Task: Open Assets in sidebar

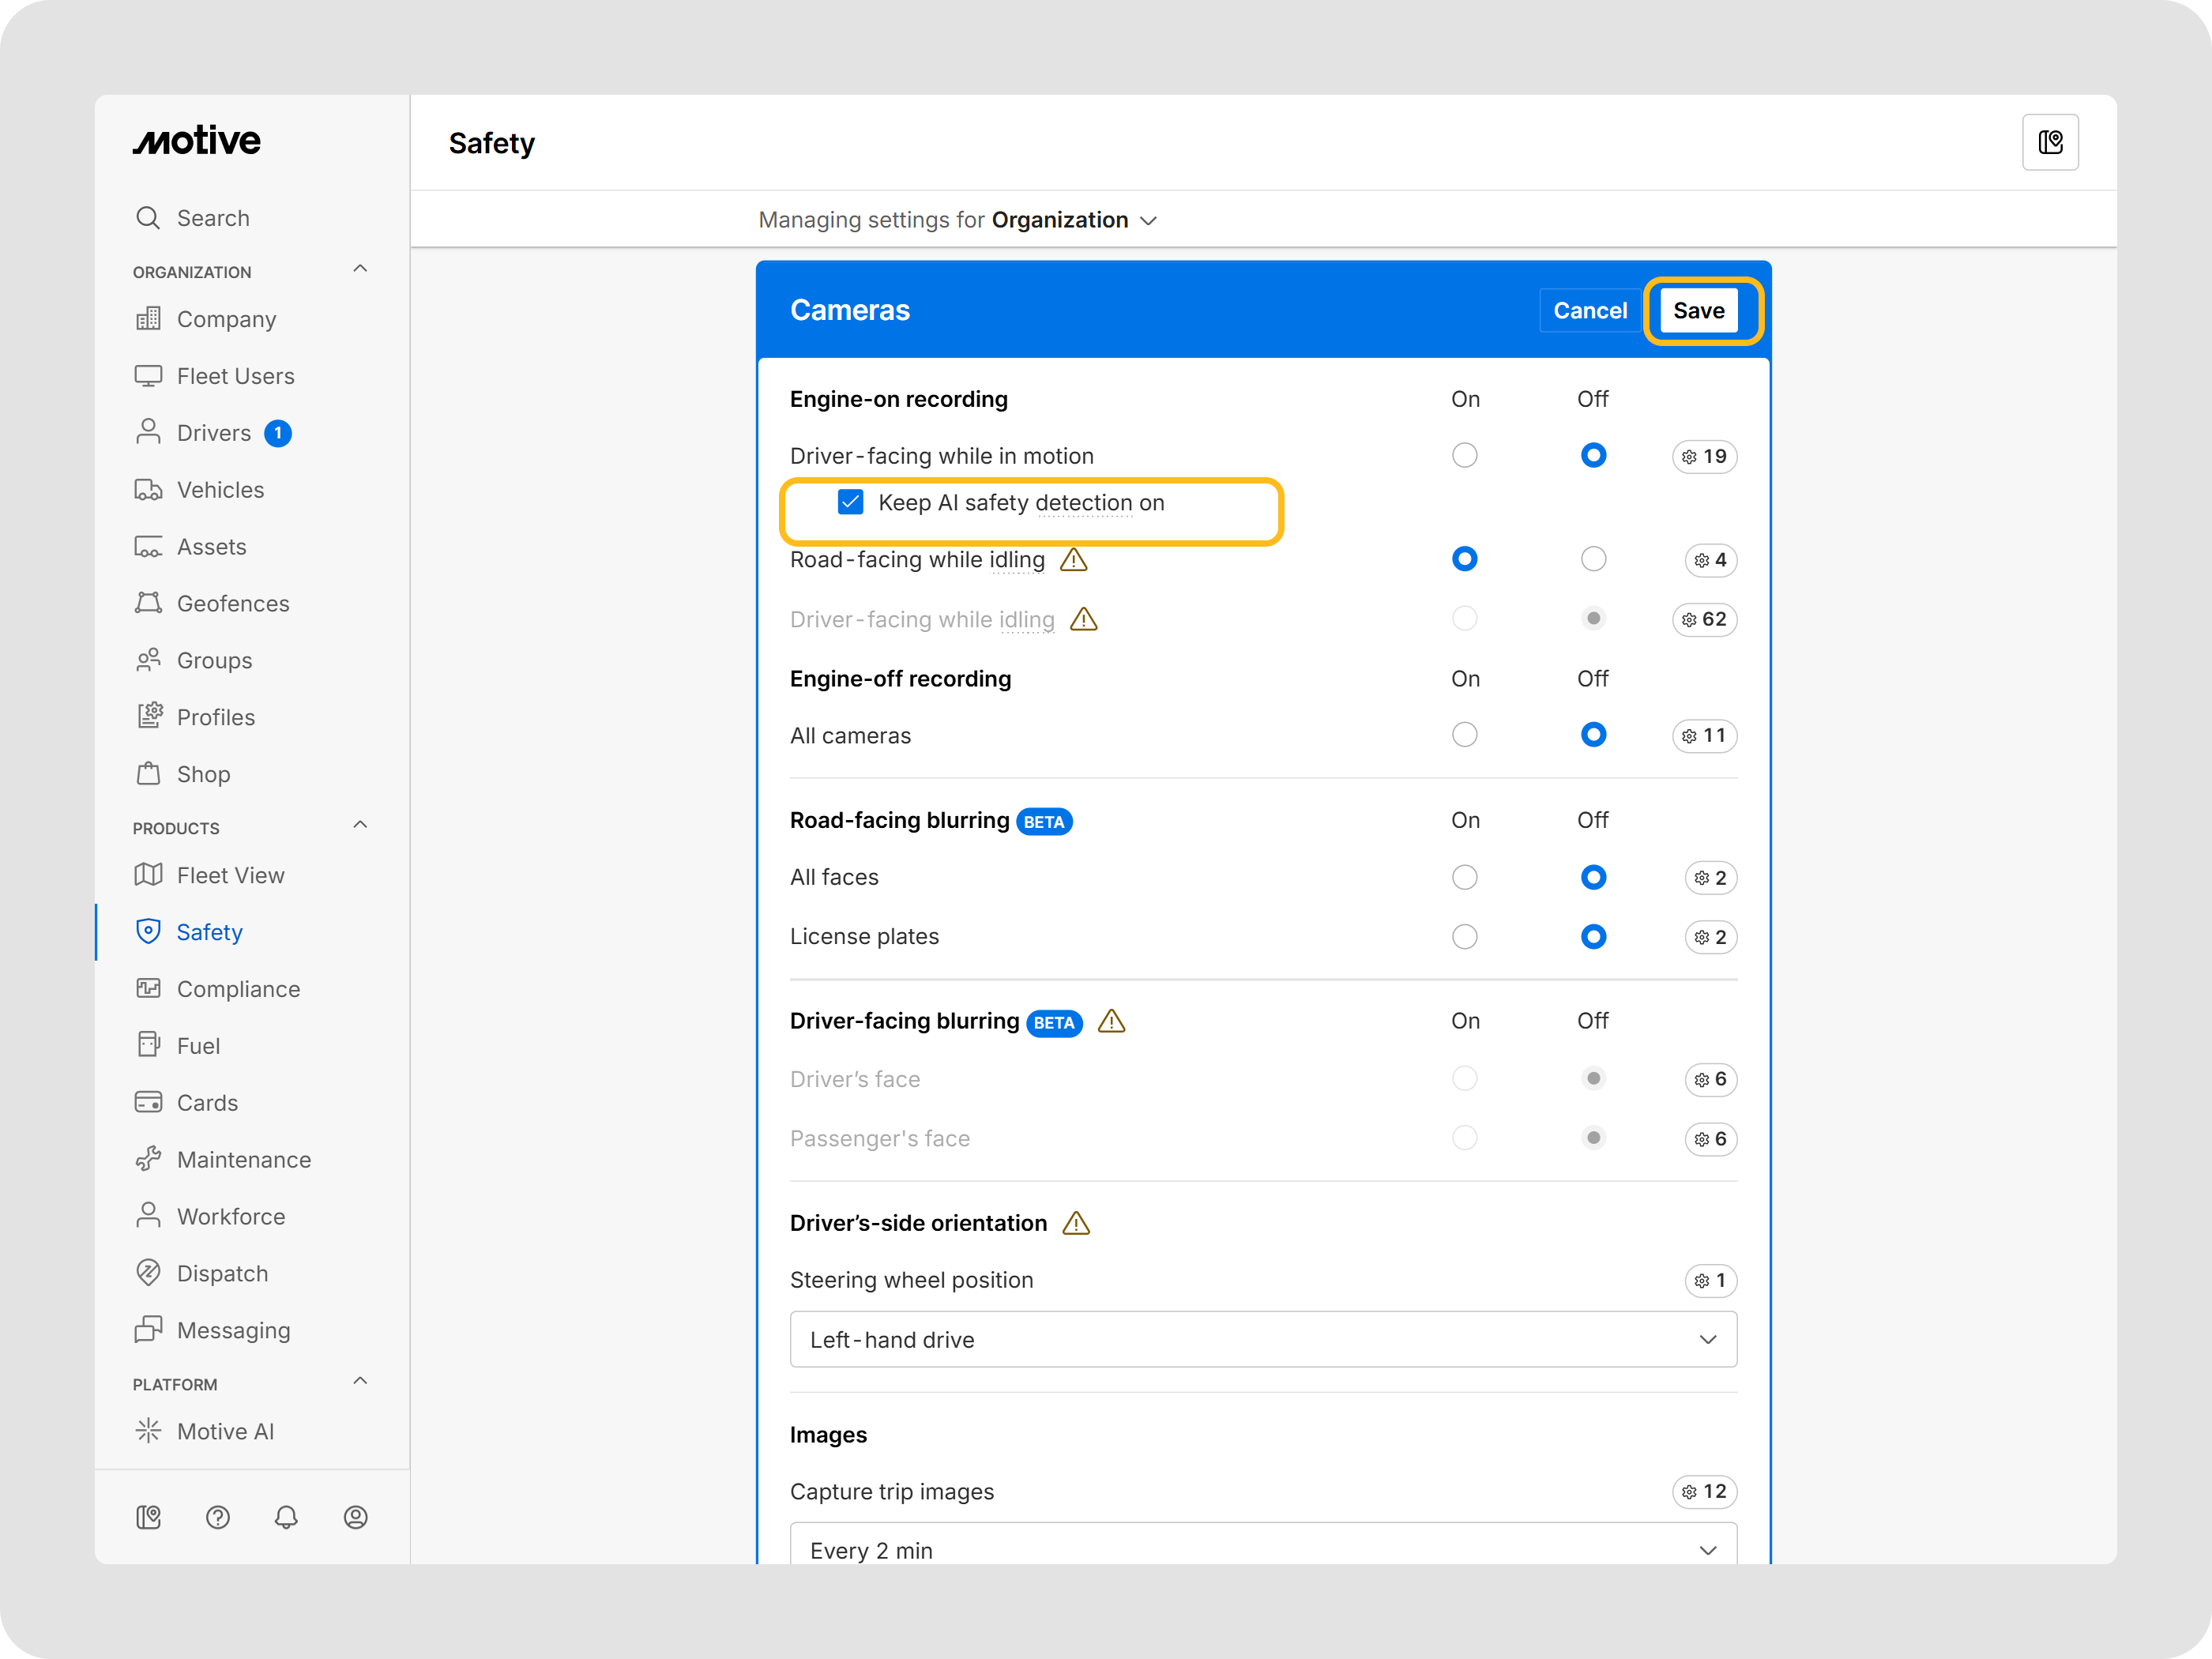Action: 190,547
